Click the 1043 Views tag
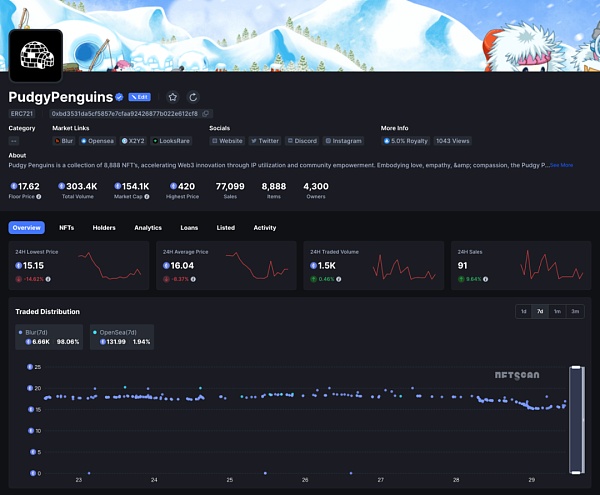Image resolution: width=600 pixels, height=495 pixels. pos(453,141)
